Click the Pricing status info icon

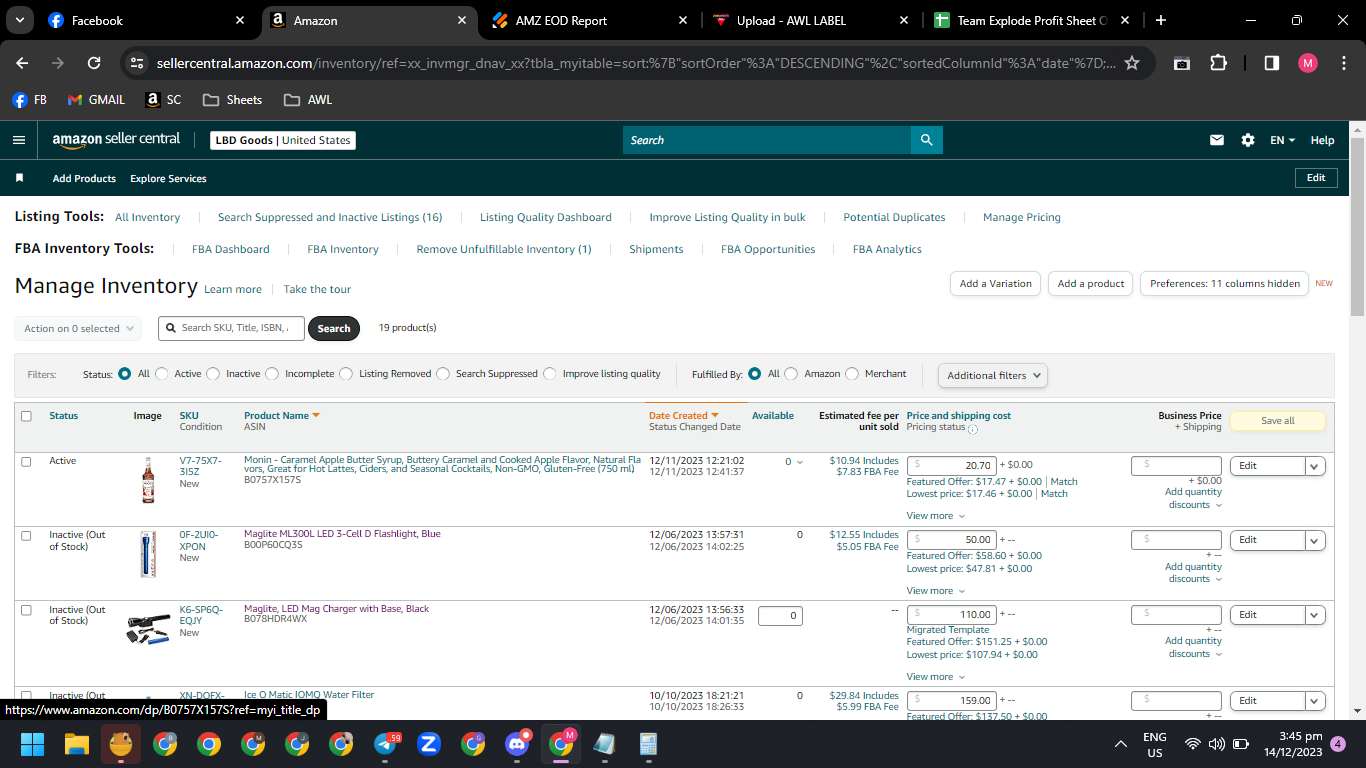pyautogui.click(x=973, y=429)
